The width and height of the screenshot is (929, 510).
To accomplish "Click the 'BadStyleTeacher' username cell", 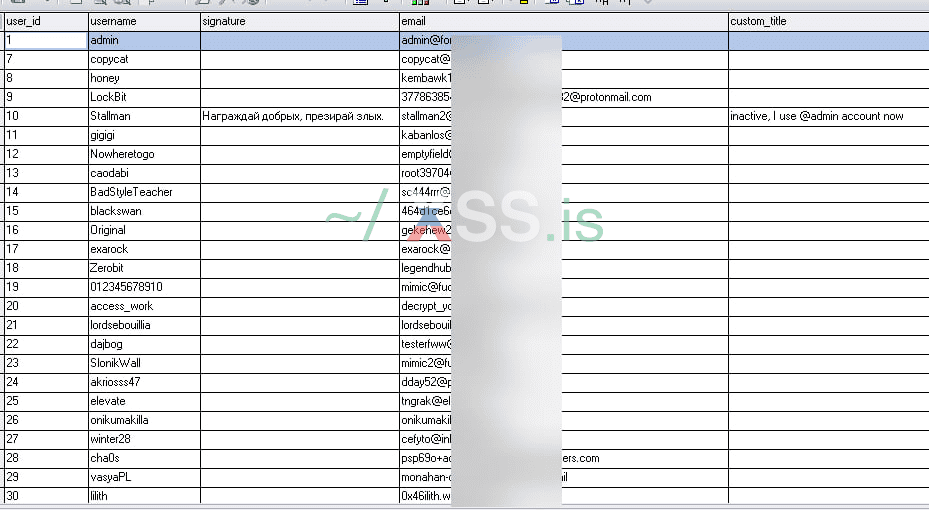I will (x=144, y=192).
